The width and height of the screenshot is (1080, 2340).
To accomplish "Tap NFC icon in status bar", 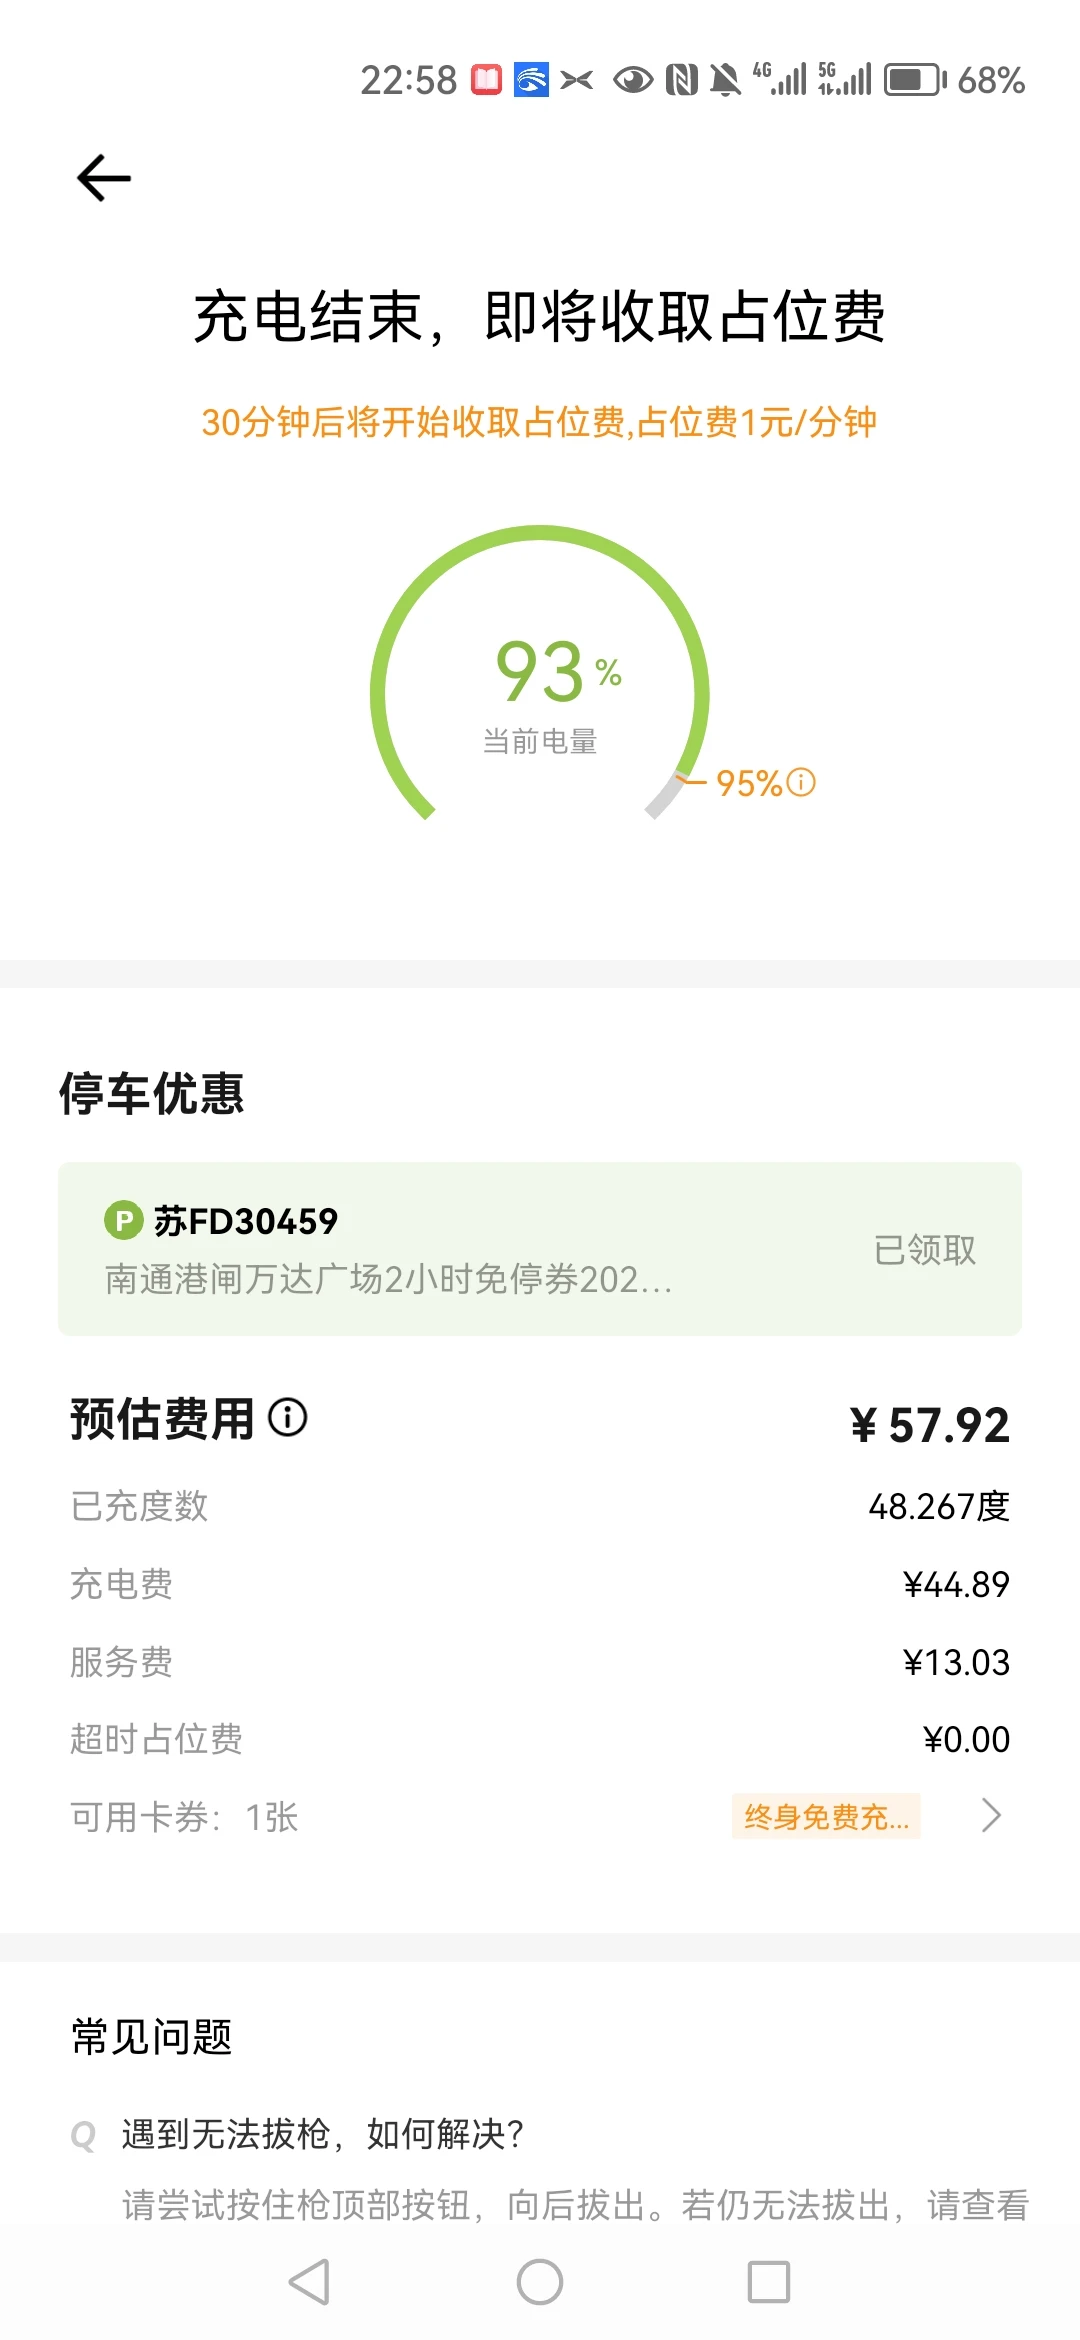I will click(681, 80).
